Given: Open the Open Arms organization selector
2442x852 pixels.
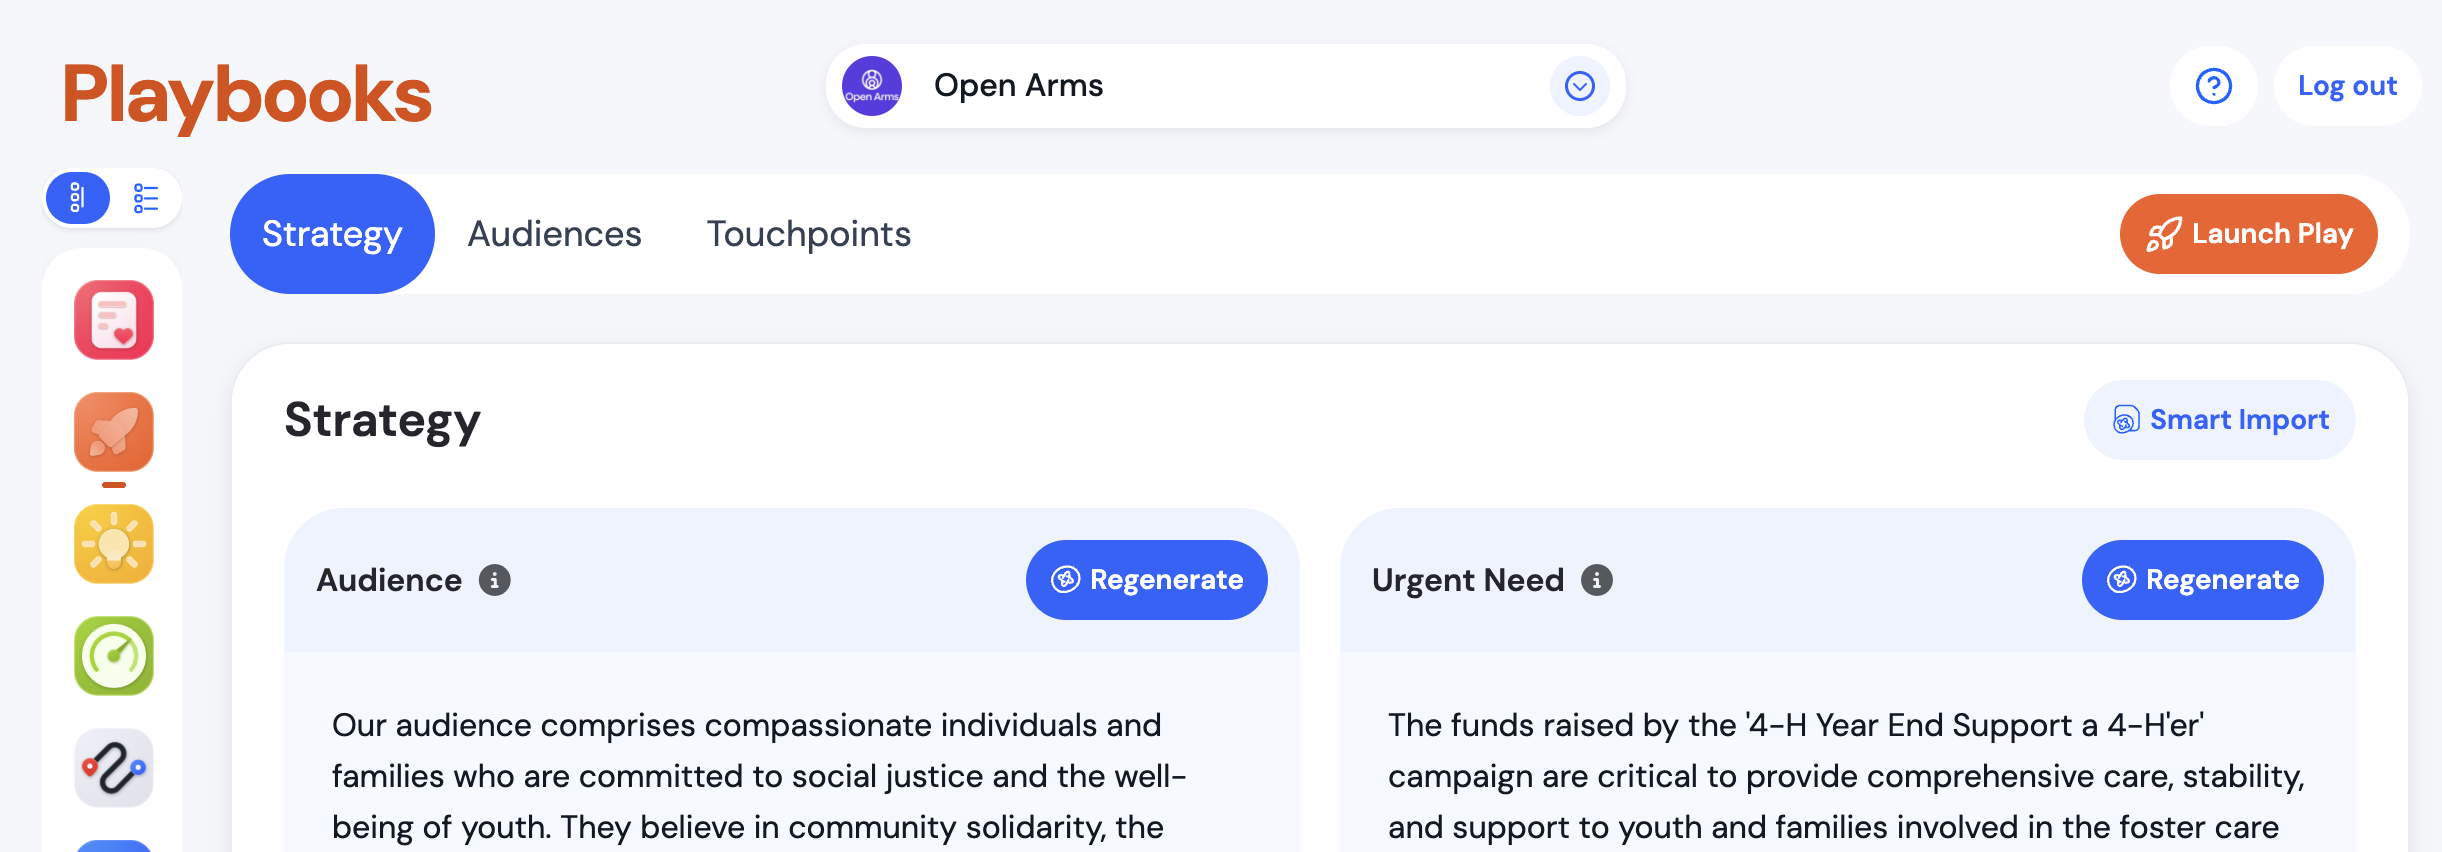Looking at the screenshot, I should tap(1200, 86).
